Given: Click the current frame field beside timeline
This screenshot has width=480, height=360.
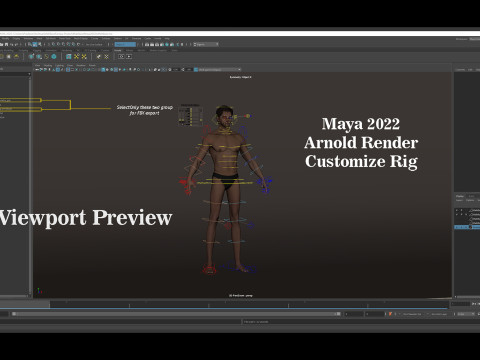Looking at the screenshot, I should 461,304.
